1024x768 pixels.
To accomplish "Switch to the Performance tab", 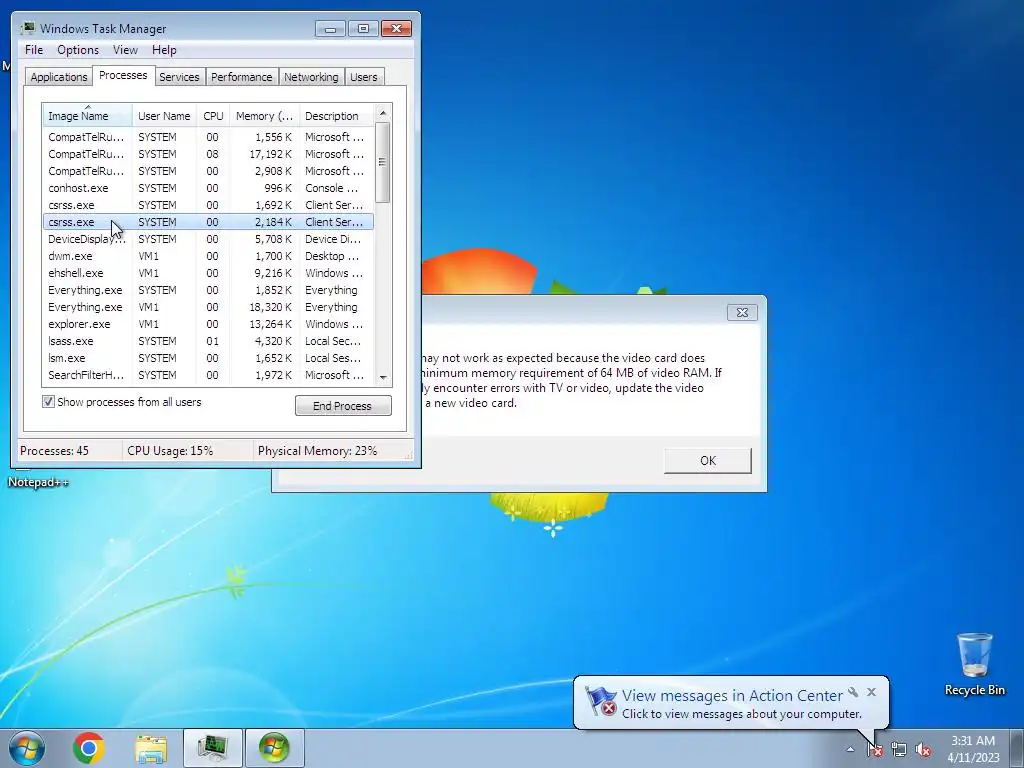I will pyautogui.click(x=242, y=77).
